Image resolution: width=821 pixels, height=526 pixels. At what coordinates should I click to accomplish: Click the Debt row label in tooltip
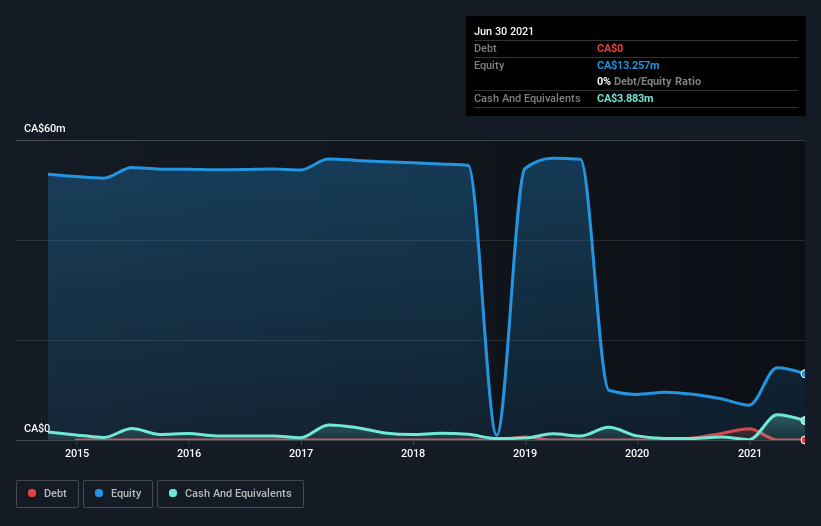point(485,49)
